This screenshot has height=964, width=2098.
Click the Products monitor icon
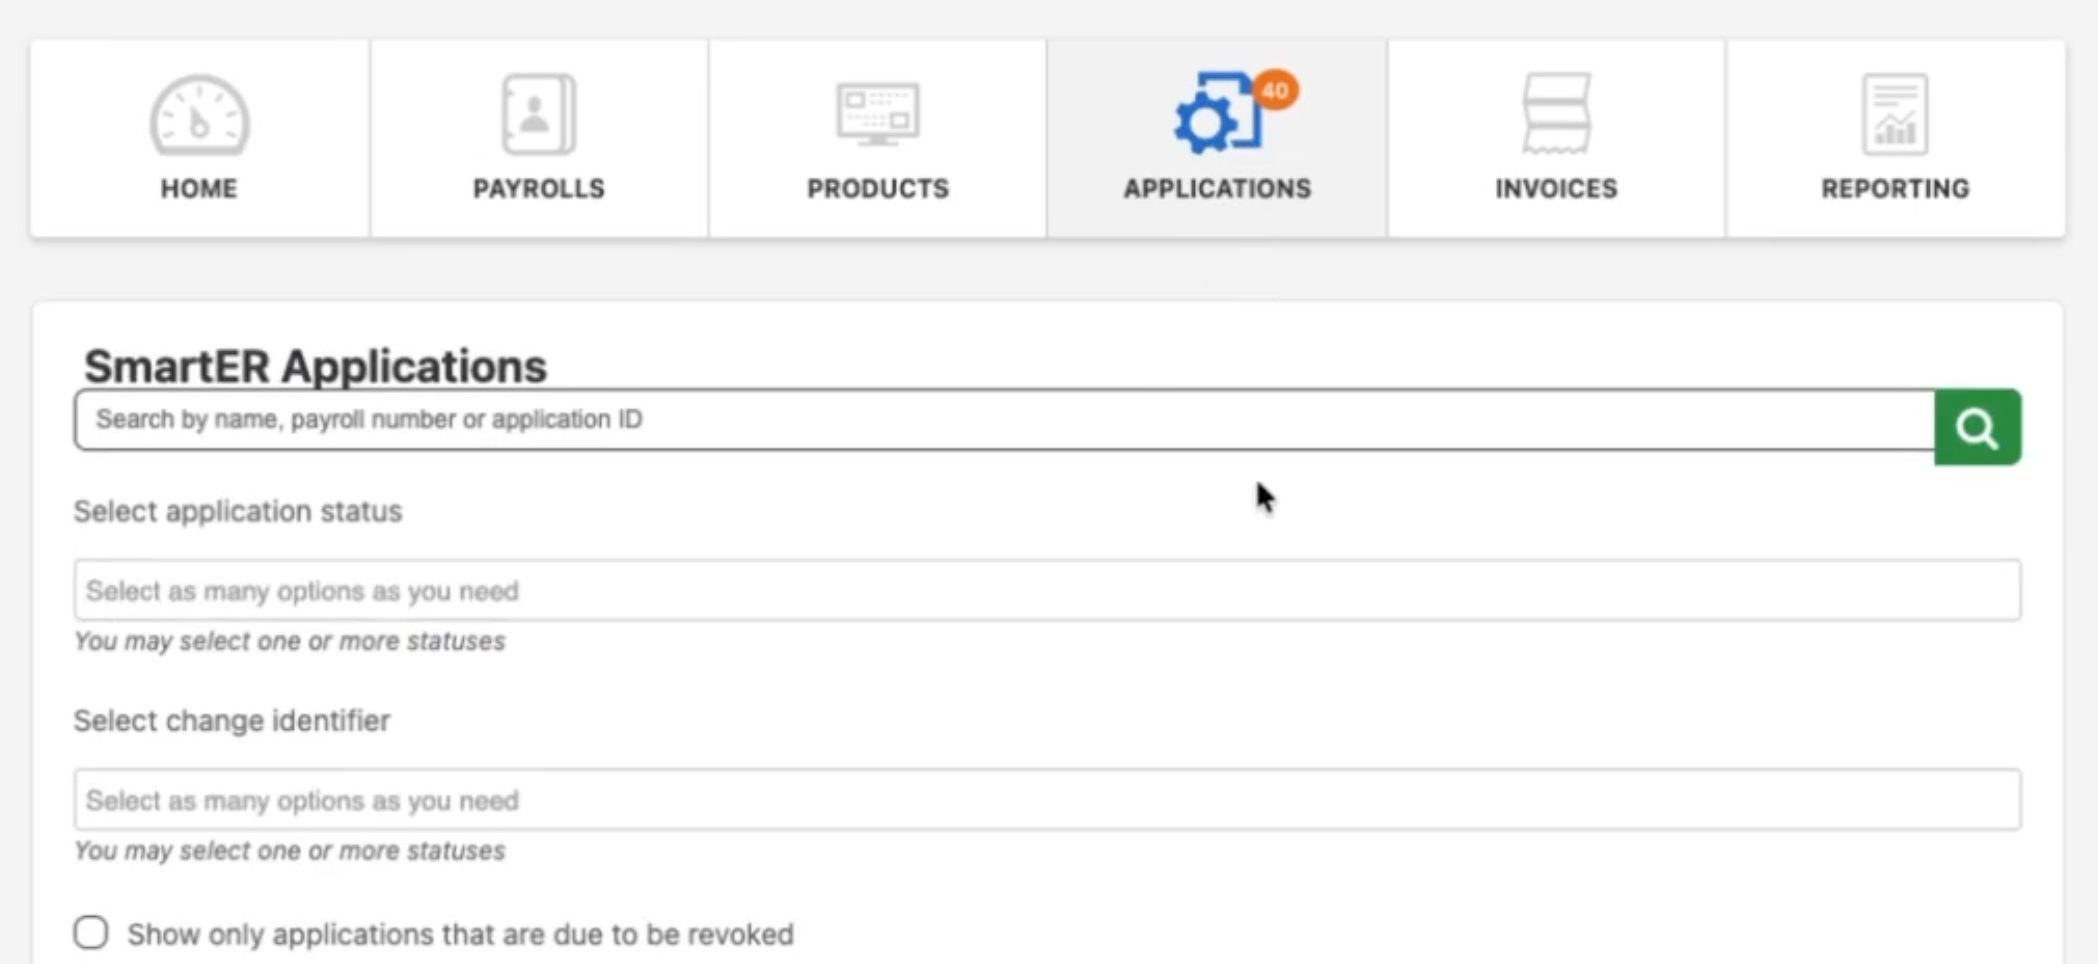[x=877, y=115]
